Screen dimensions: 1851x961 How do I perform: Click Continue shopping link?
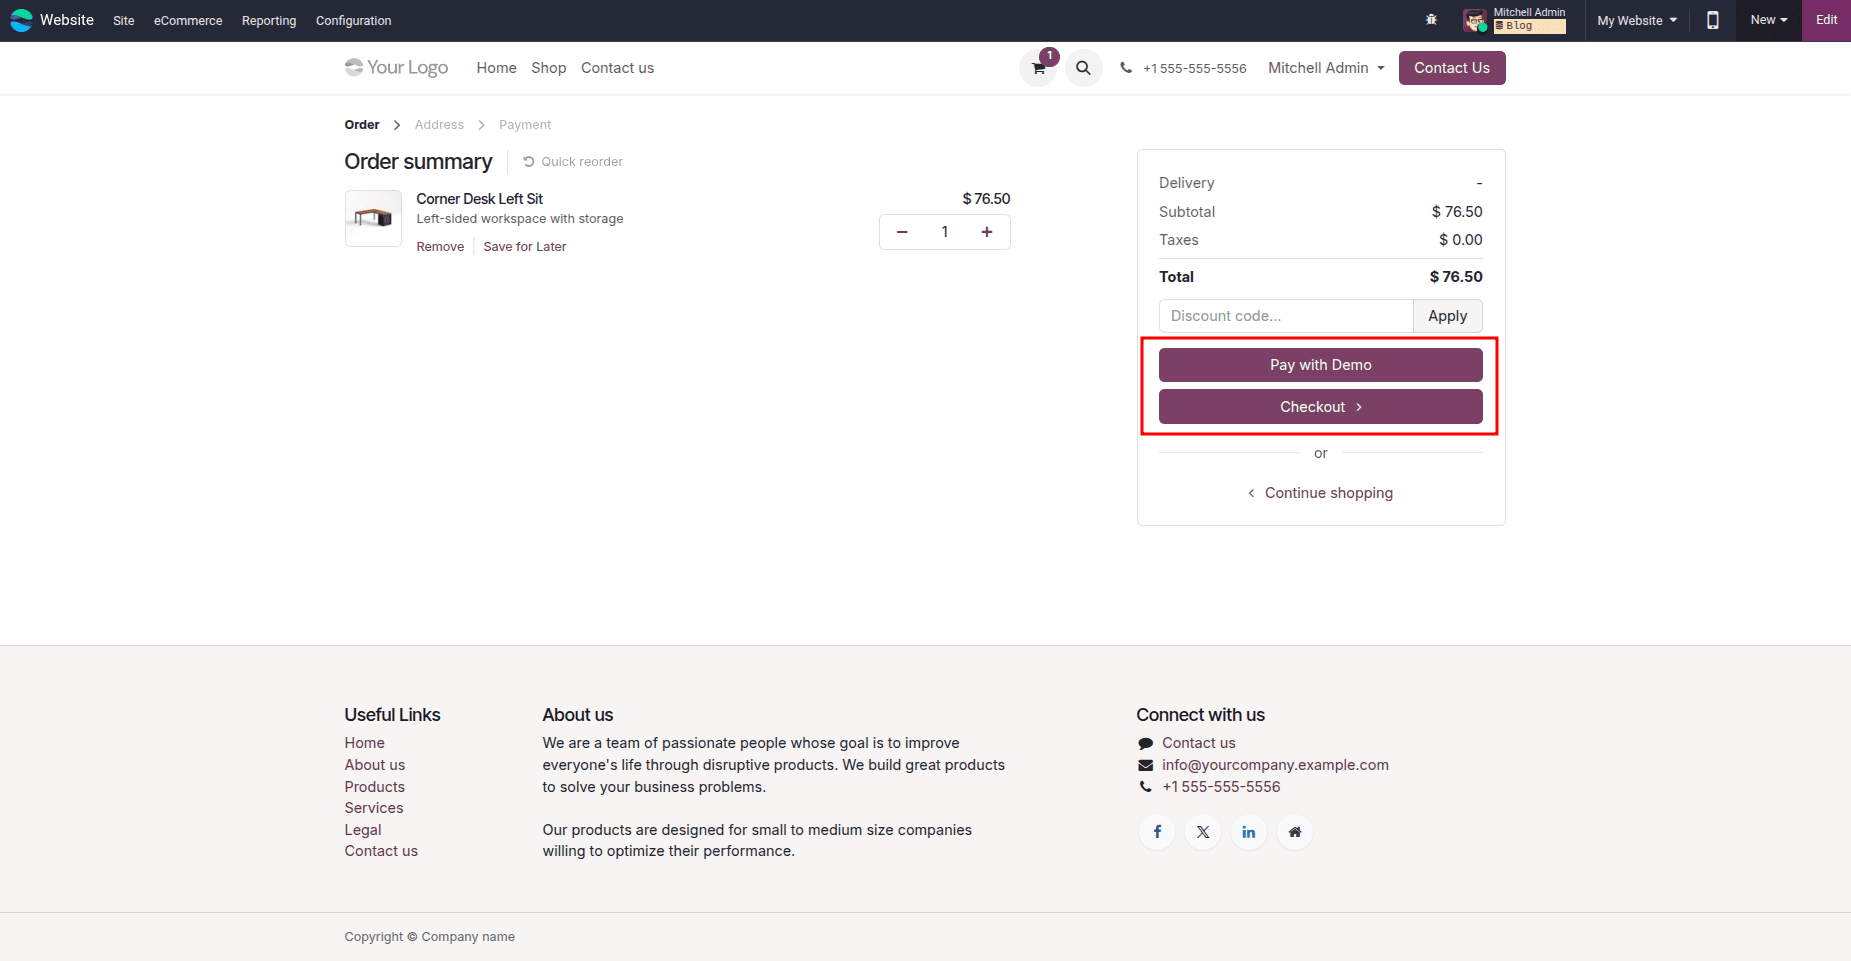click(x=1321, y=493)
